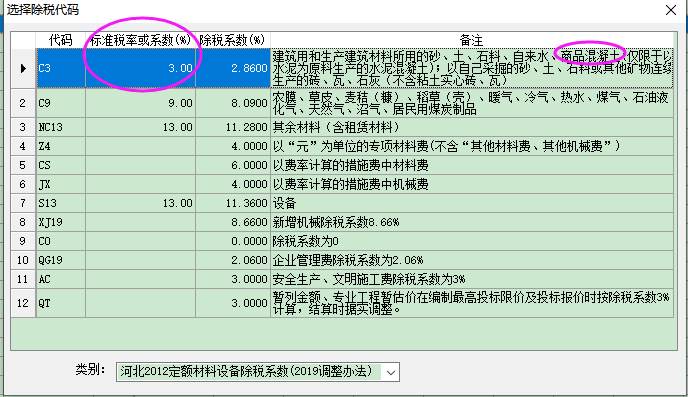688x397 pixels.
Task: Select the S13 code cell
Action: pyautogui.click(x=61, y=203)
